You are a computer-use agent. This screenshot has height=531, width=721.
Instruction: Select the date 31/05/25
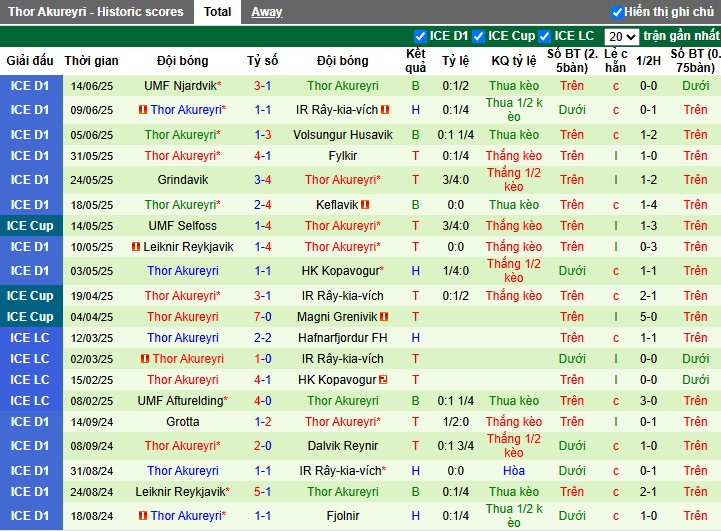coord(92,156)
